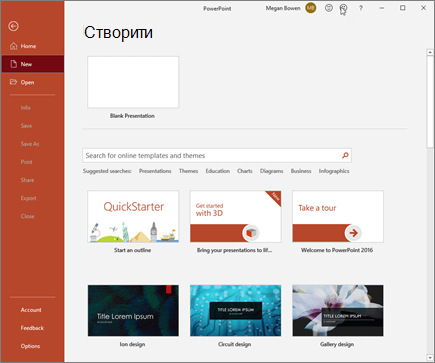Select the New tab in sidebar

33,64
